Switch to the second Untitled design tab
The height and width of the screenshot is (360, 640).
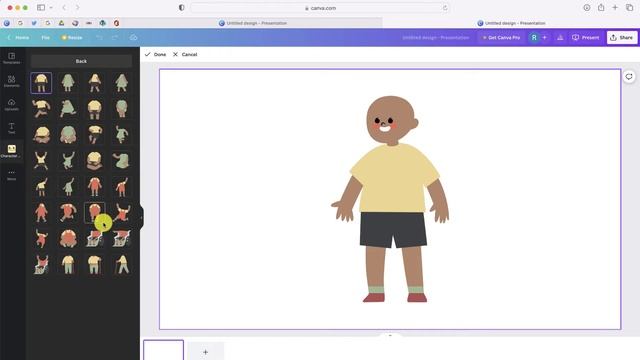coord(511,23)
